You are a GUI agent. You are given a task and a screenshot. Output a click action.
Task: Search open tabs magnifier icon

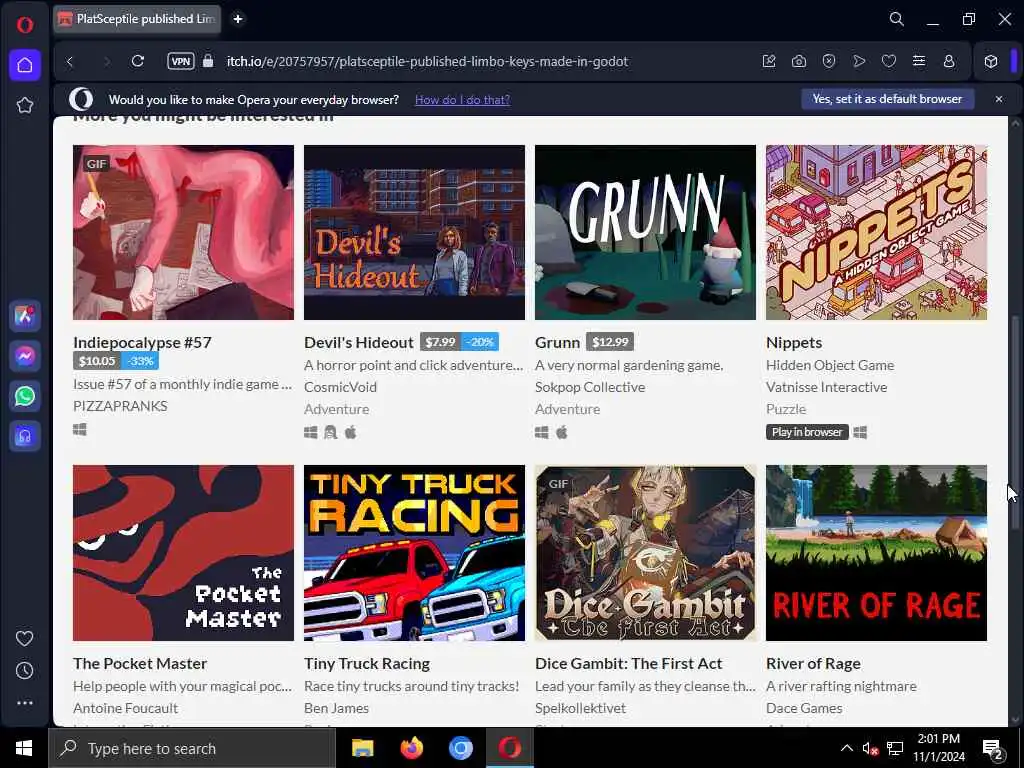tap(897, 19)
